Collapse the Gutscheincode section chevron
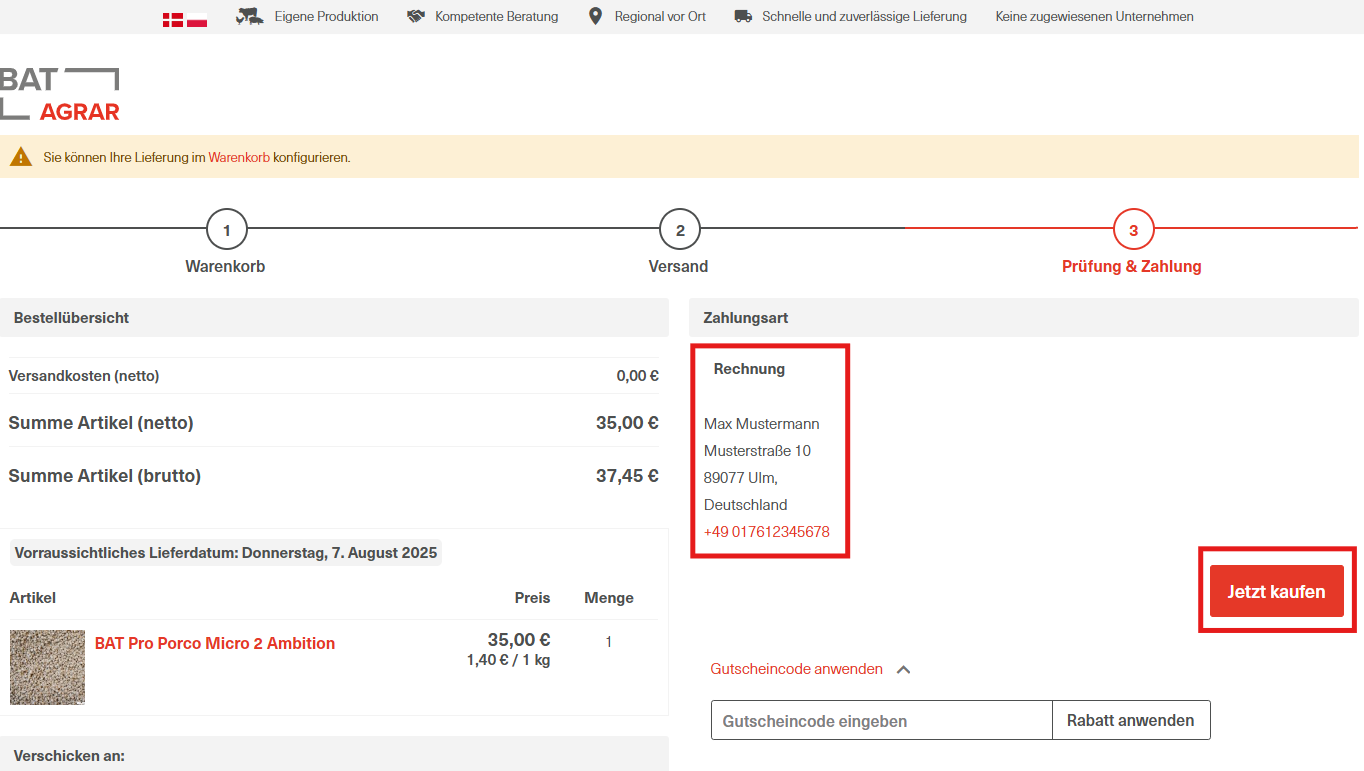Viewport: 1364px width, 771px height. coord(903,670)
